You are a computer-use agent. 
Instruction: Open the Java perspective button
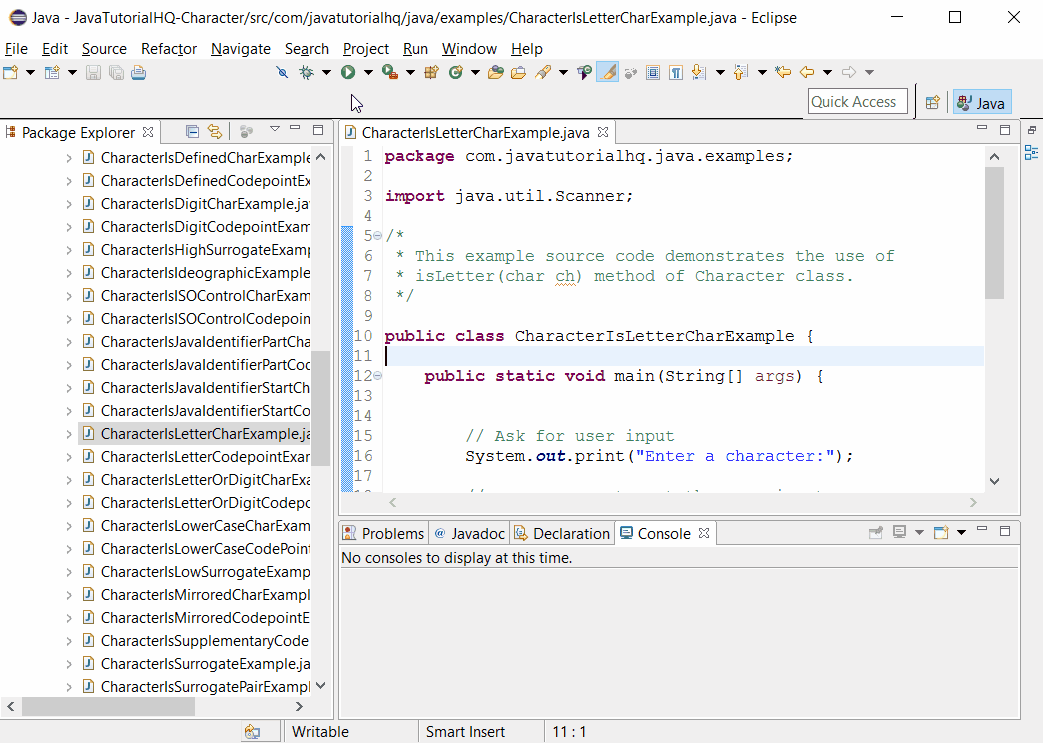coord(981,102)
